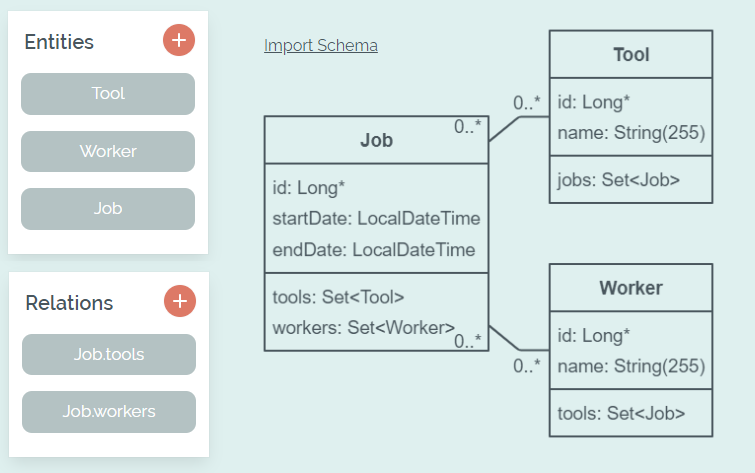
Task: Add a new relation with the plus icon
Action: pyautogui.click(x=180, y=301)
